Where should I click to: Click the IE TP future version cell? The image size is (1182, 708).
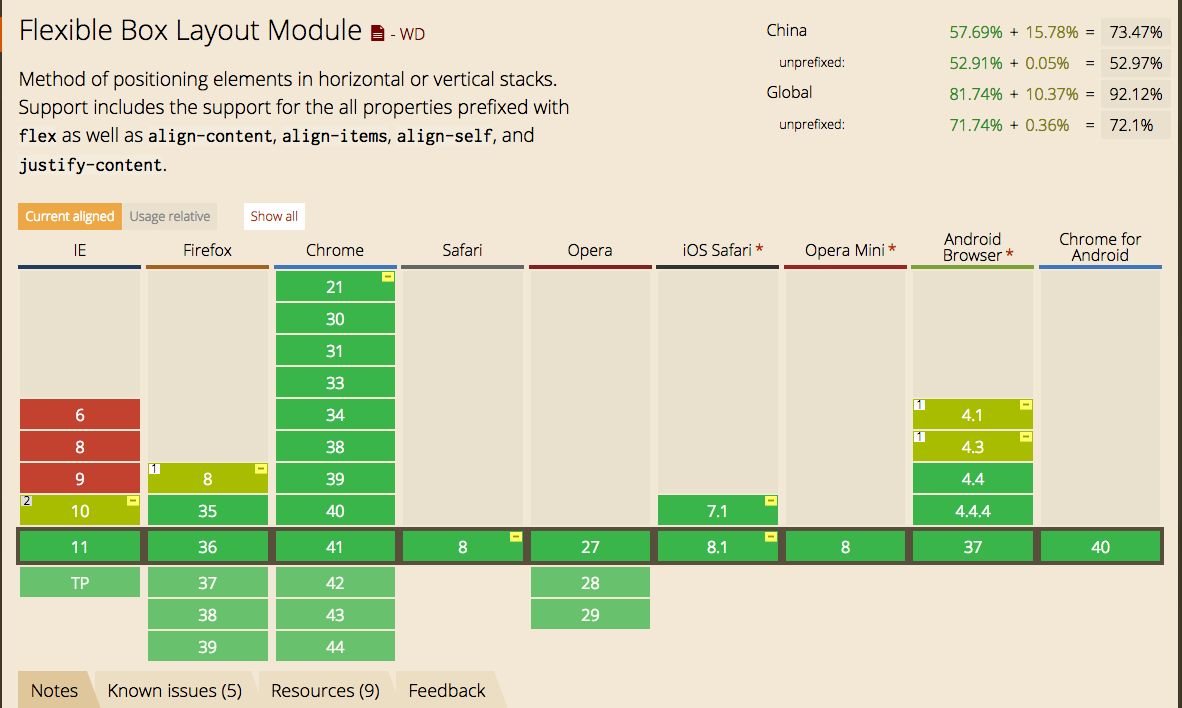coord(80,582)
